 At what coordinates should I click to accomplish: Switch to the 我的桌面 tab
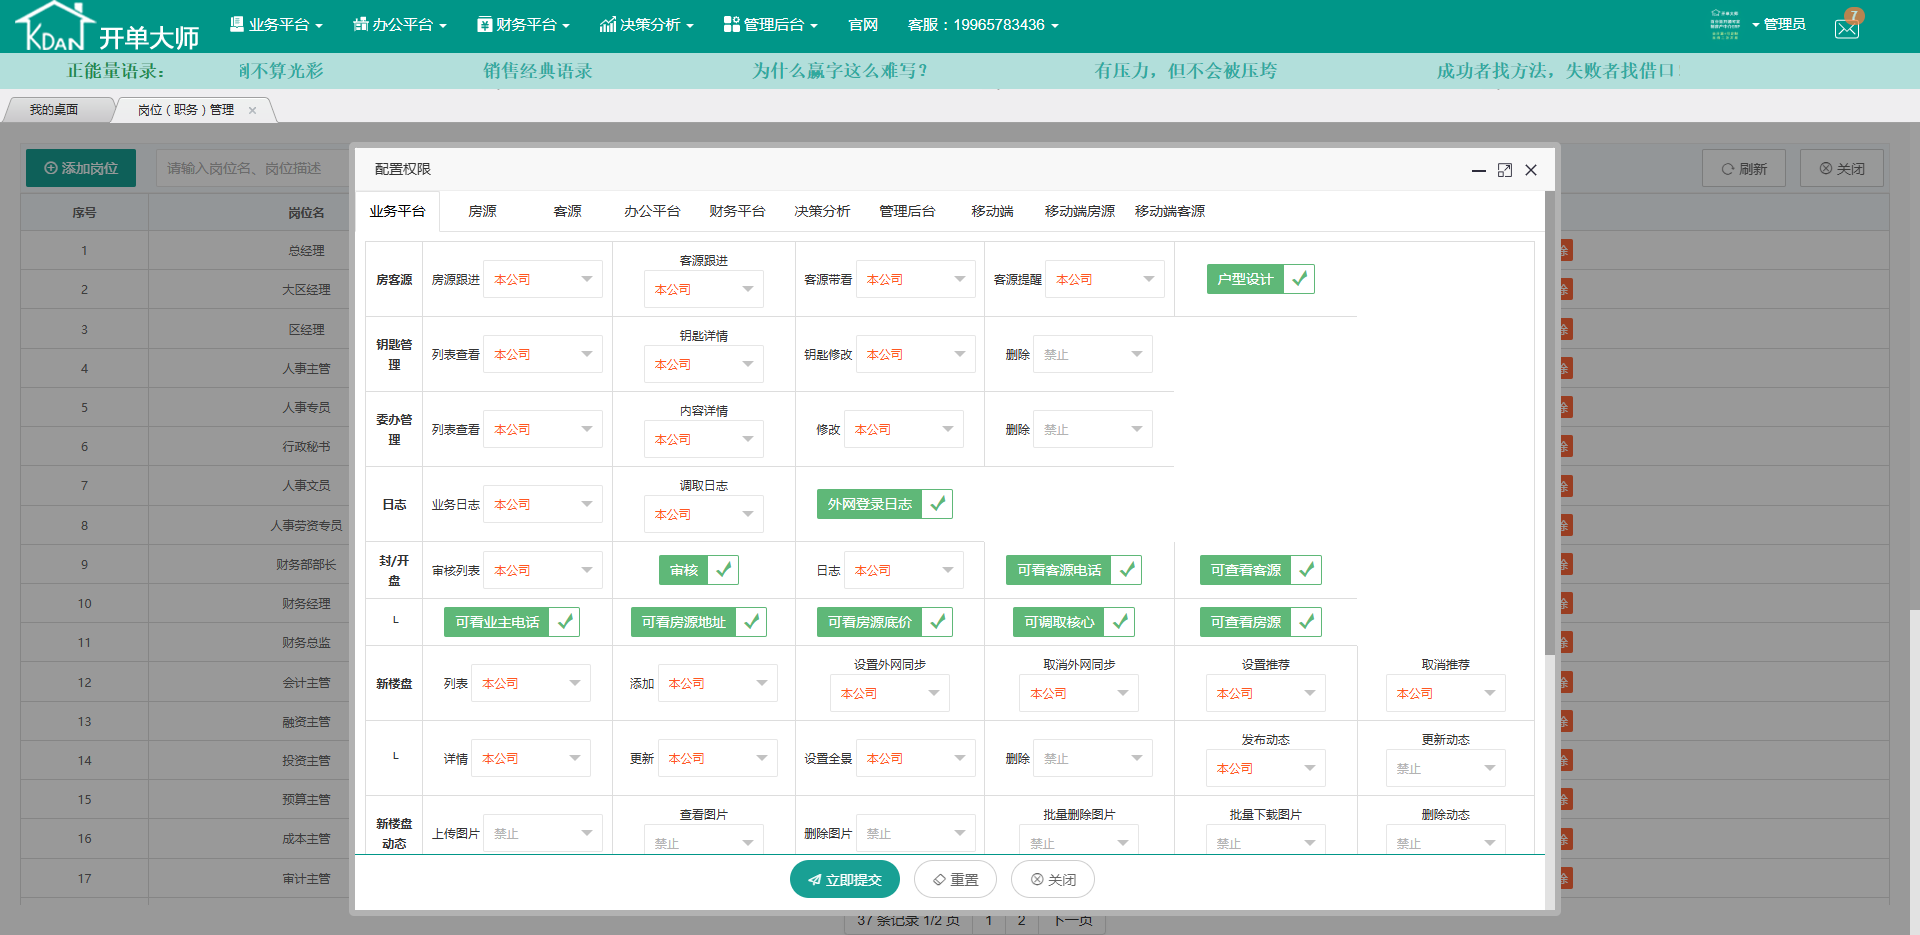tap(53, 110)
